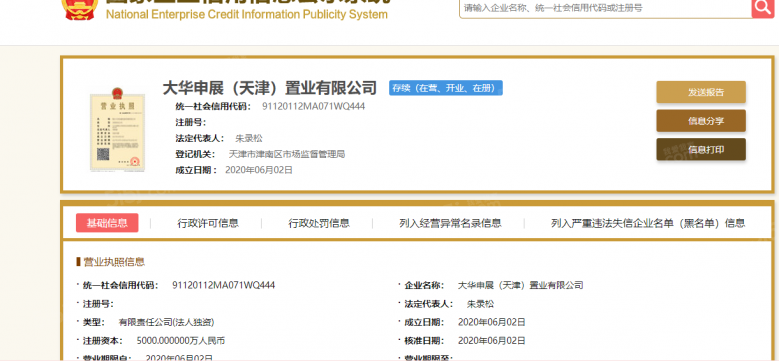Click the national emblem logo icon
The width and height of the screenshot is (779, 361).
(x=80, y=9)
